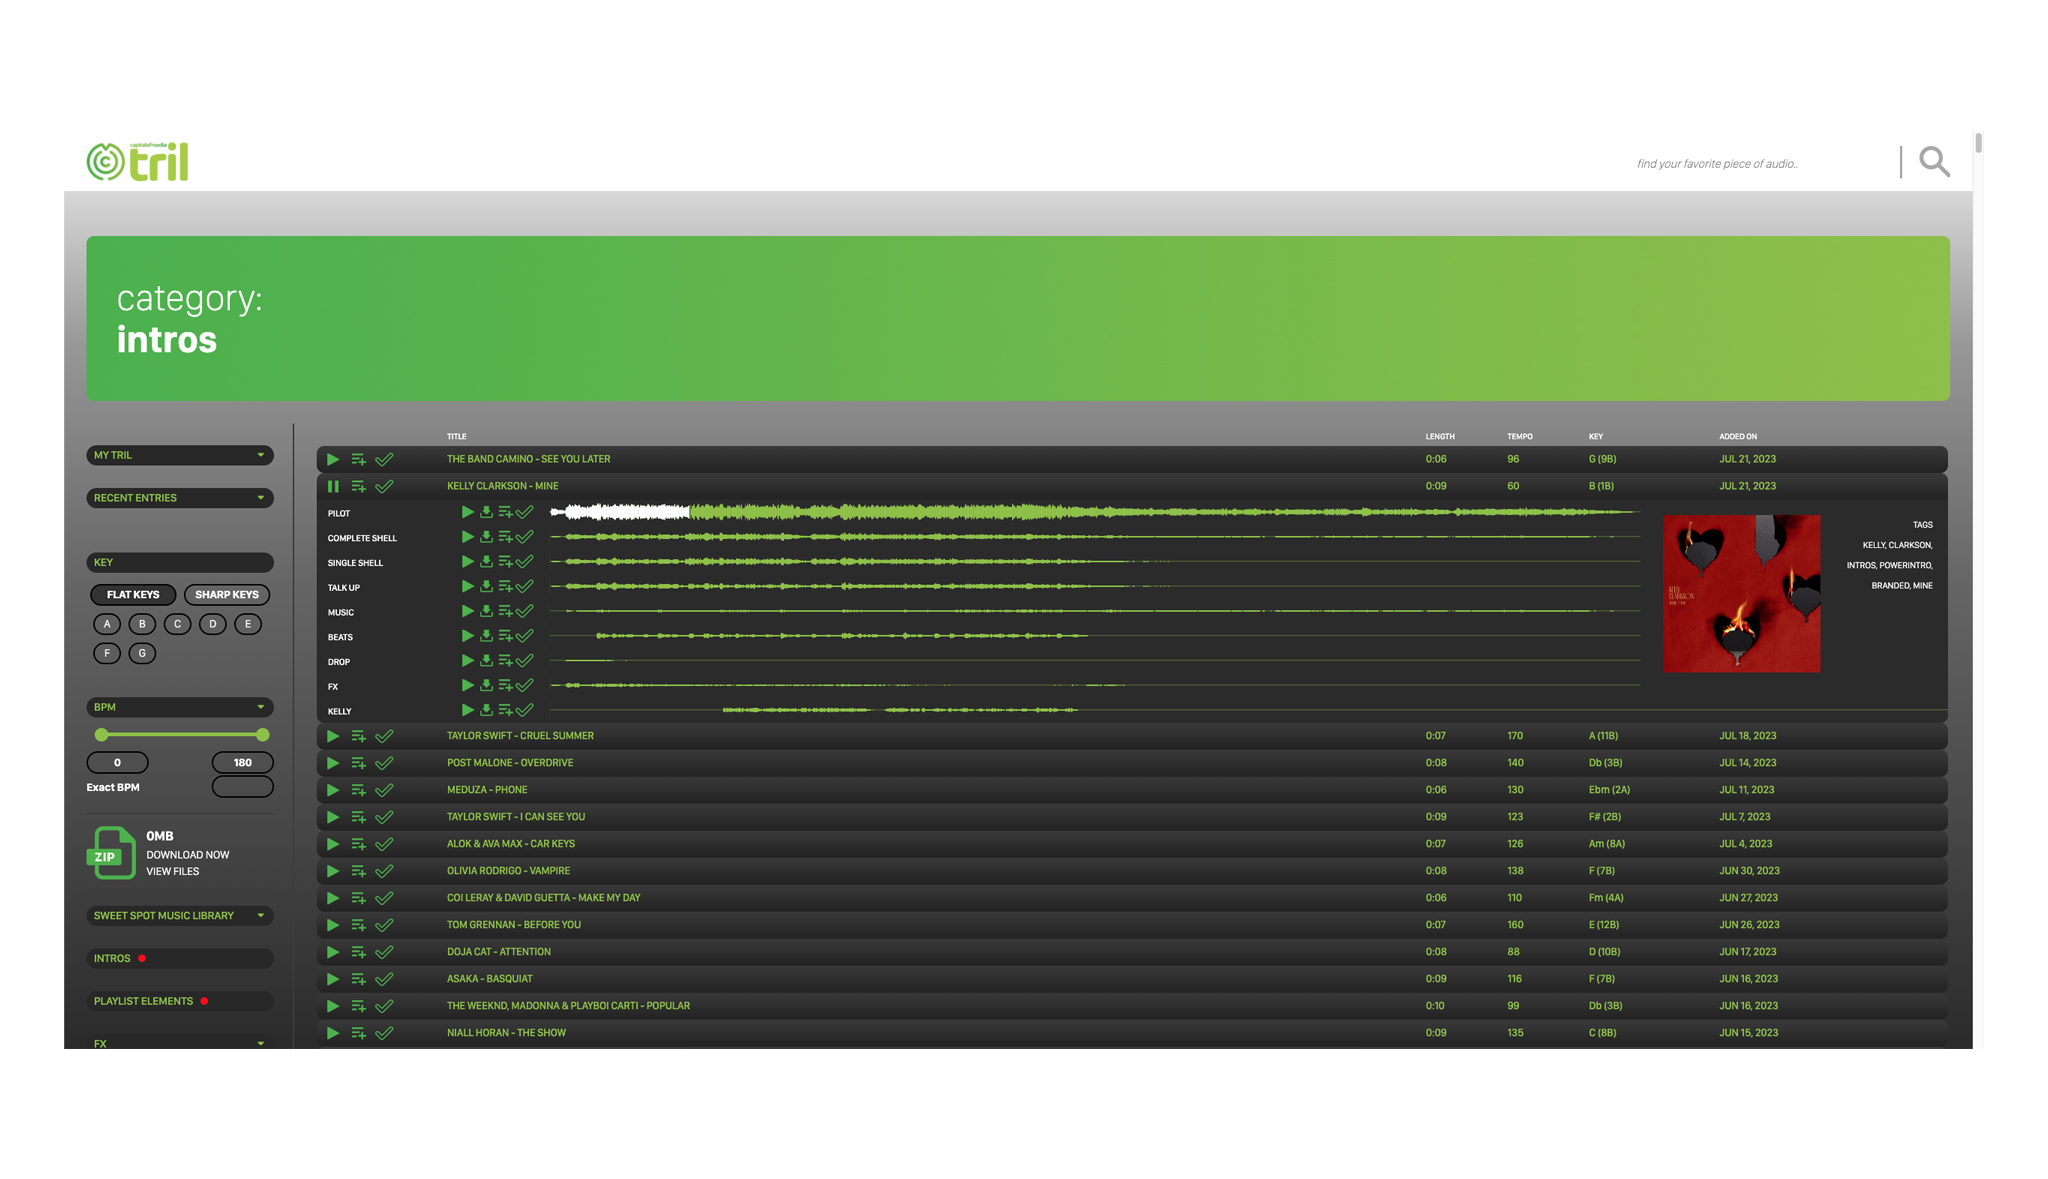Play the Pilot stem
This screenshot has width=2048, height=1179.
467,512
